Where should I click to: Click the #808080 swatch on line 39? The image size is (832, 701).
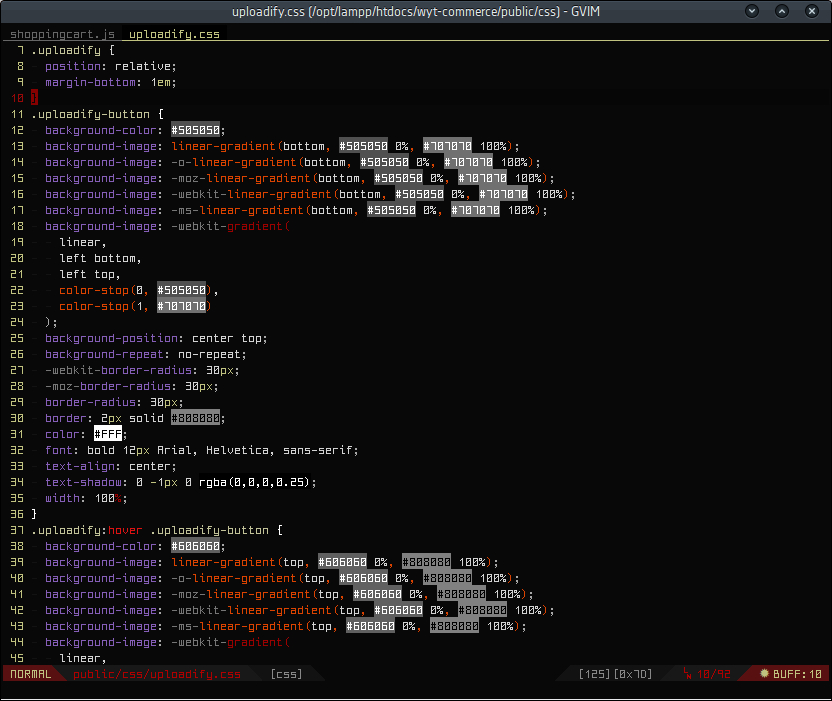point(426,562)
